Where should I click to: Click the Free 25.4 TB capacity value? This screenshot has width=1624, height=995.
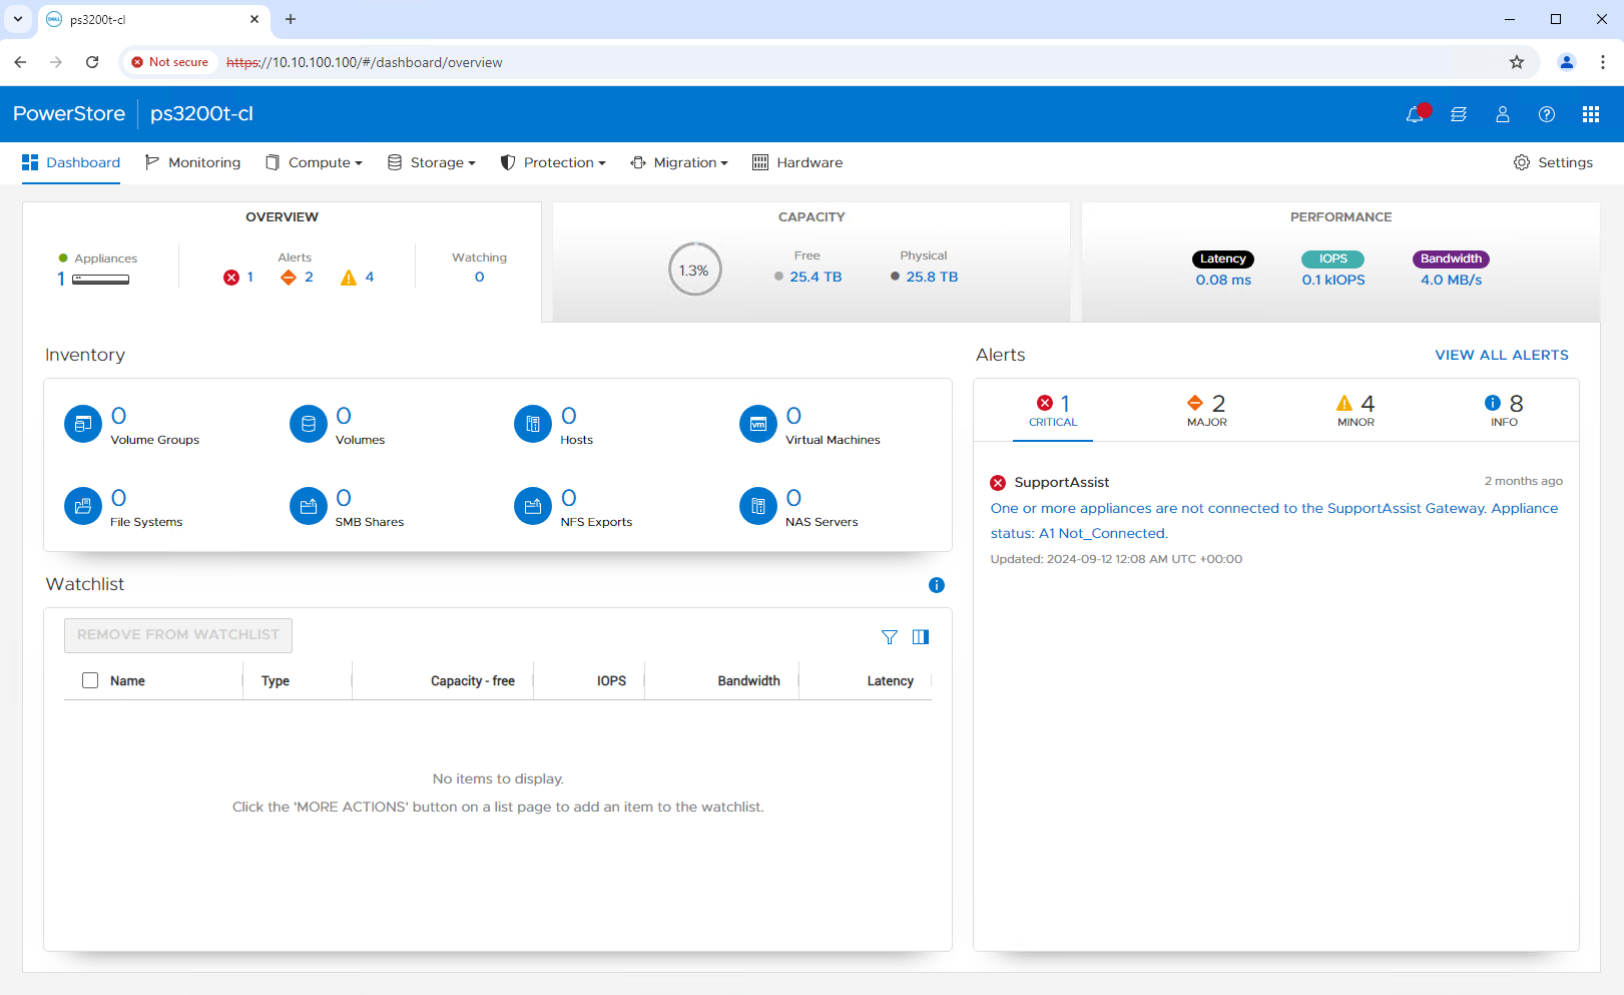(815, 277)
